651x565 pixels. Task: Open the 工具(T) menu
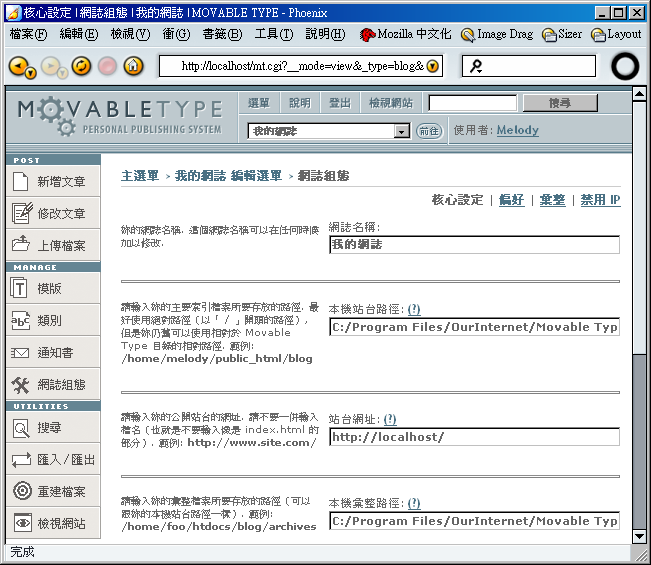(x=274, y=34)
